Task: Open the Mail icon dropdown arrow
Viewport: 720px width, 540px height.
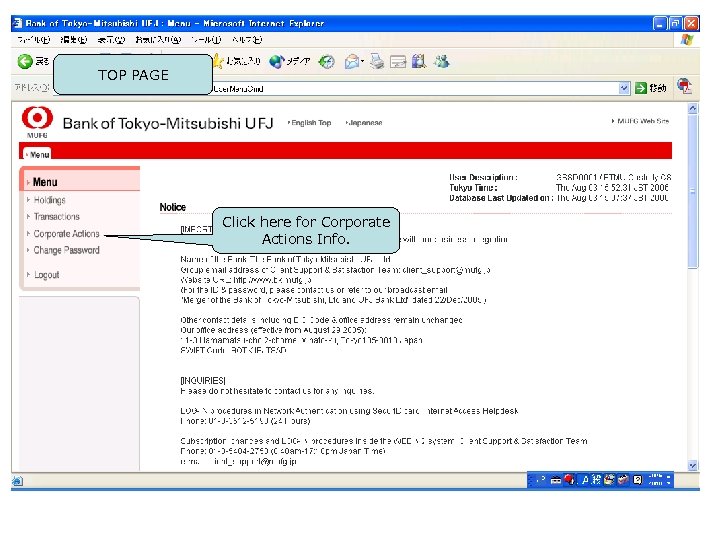Action: [363, 62]
